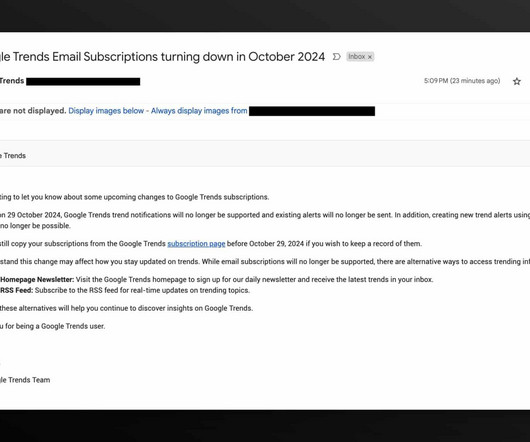Click the 'Homepage Newsletter:' bold heading
The width and height of the screenshot is (530, 442).
pos(37,279)
